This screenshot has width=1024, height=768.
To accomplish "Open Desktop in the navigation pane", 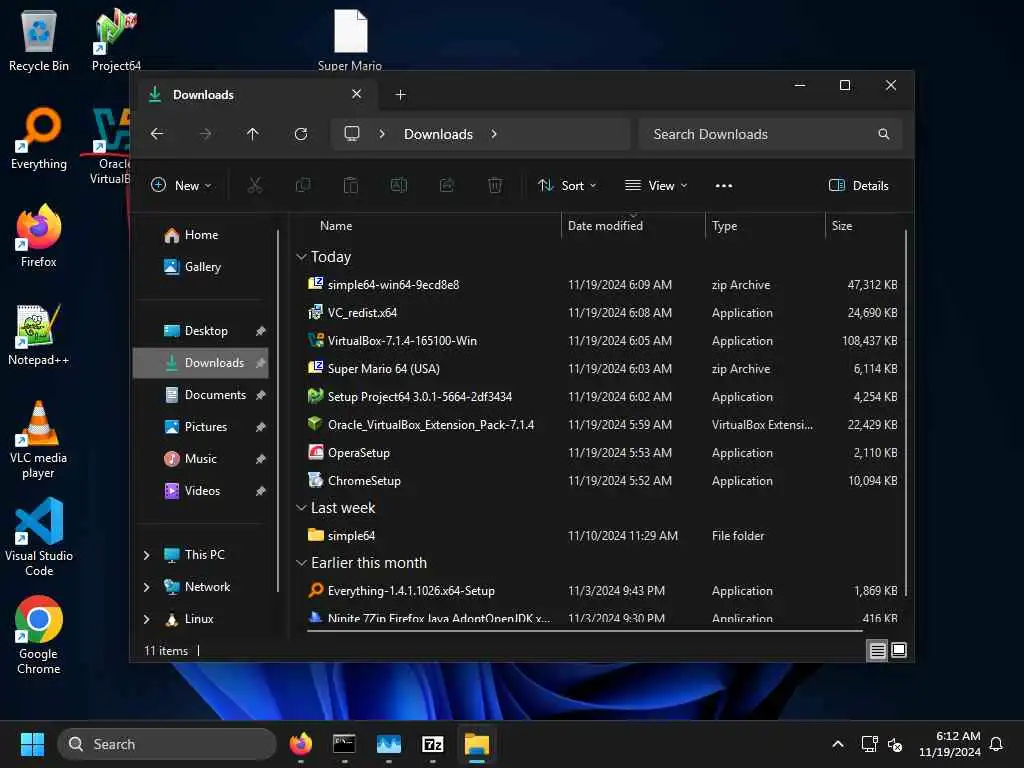I will [201, 331].
